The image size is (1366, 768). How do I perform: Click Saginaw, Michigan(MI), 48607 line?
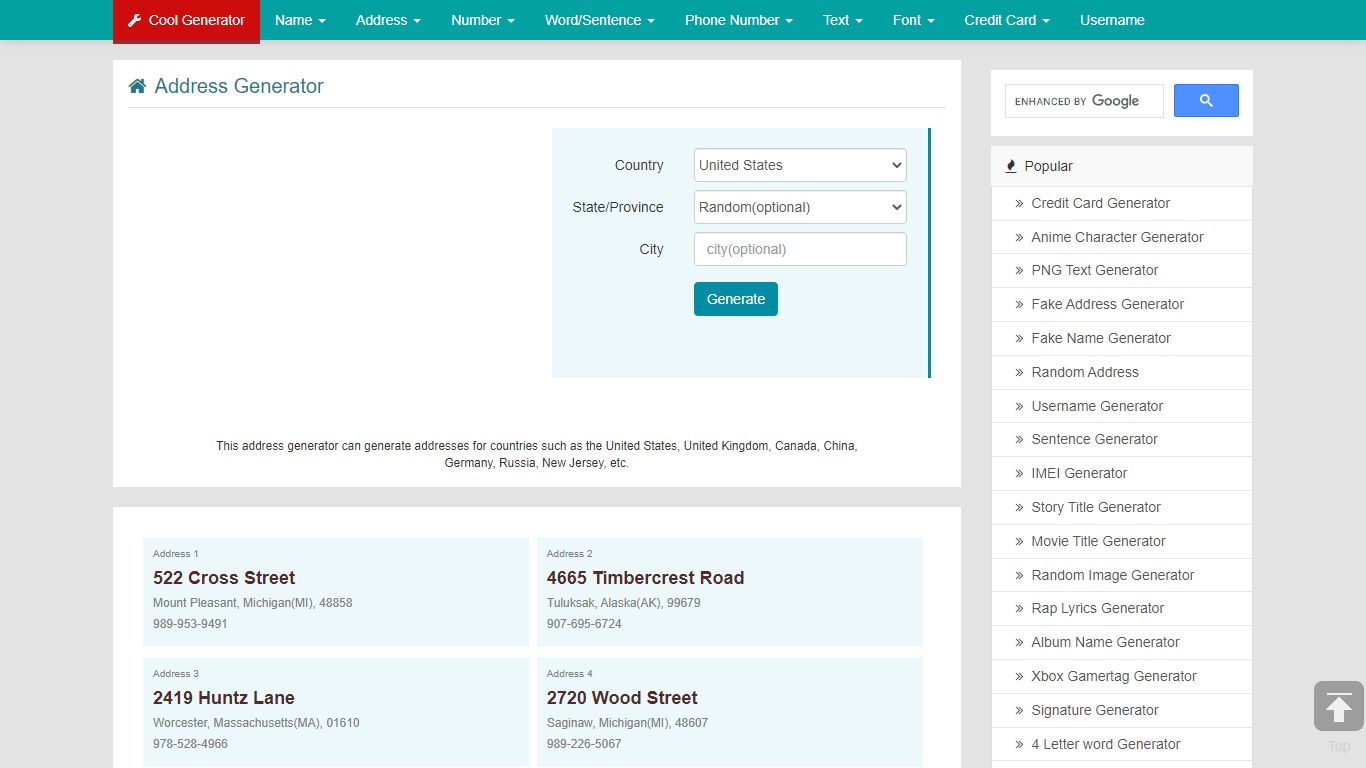tap(627, 723)
